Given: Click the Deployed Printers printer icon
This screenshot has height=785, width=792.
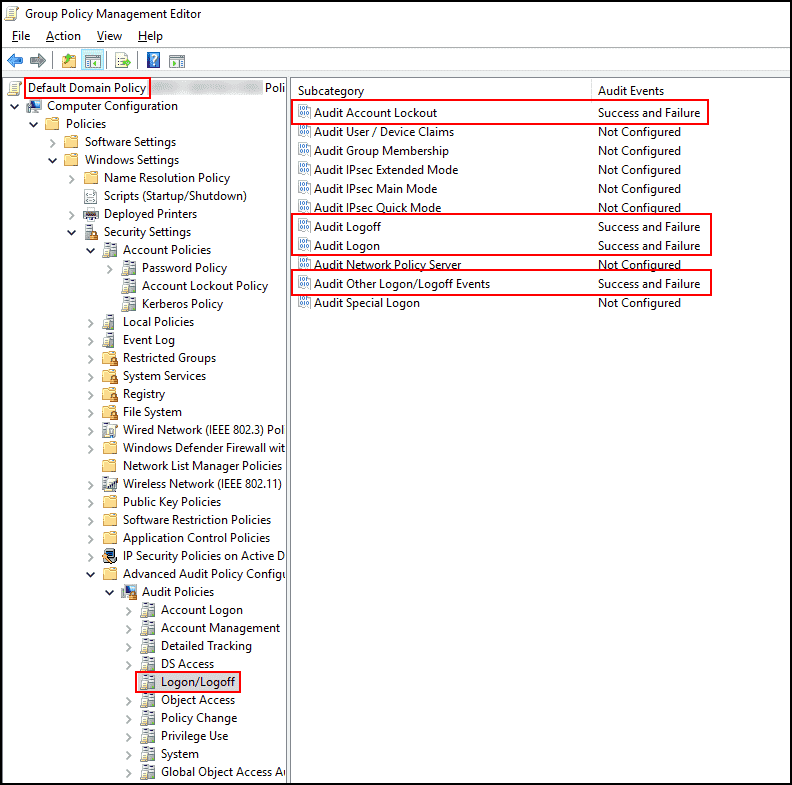Looking at the screenshot, I should pyautogui.click(x=90, y=215).
